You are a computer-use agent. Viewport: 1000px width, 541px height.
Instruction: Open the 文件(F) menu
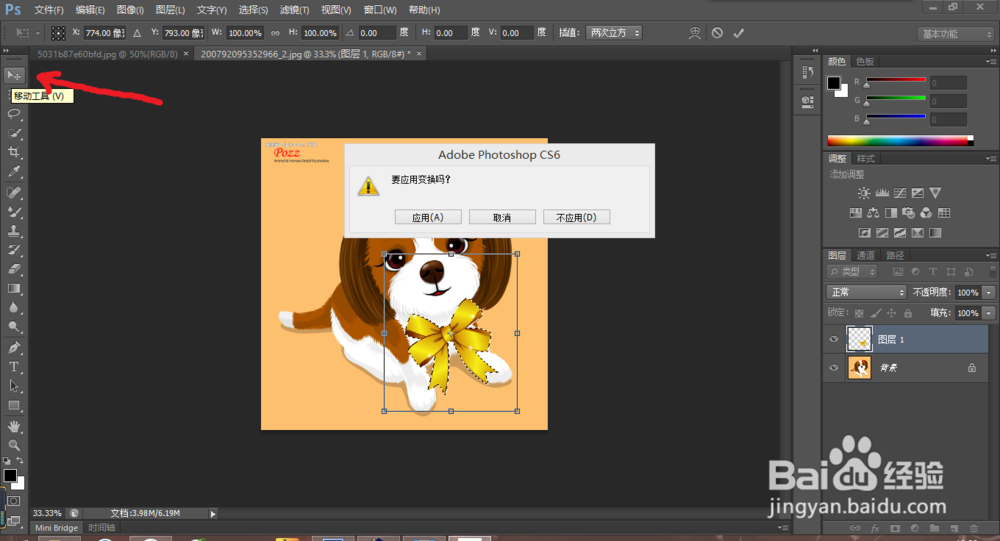click(49, 10)
